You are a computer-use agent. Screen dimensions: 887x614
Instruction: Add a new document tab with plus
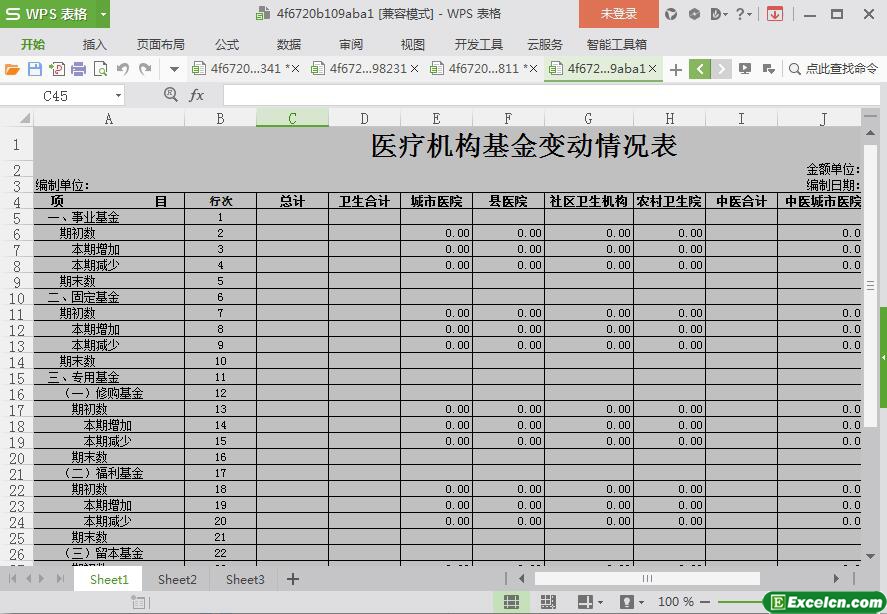coord(675,70)
